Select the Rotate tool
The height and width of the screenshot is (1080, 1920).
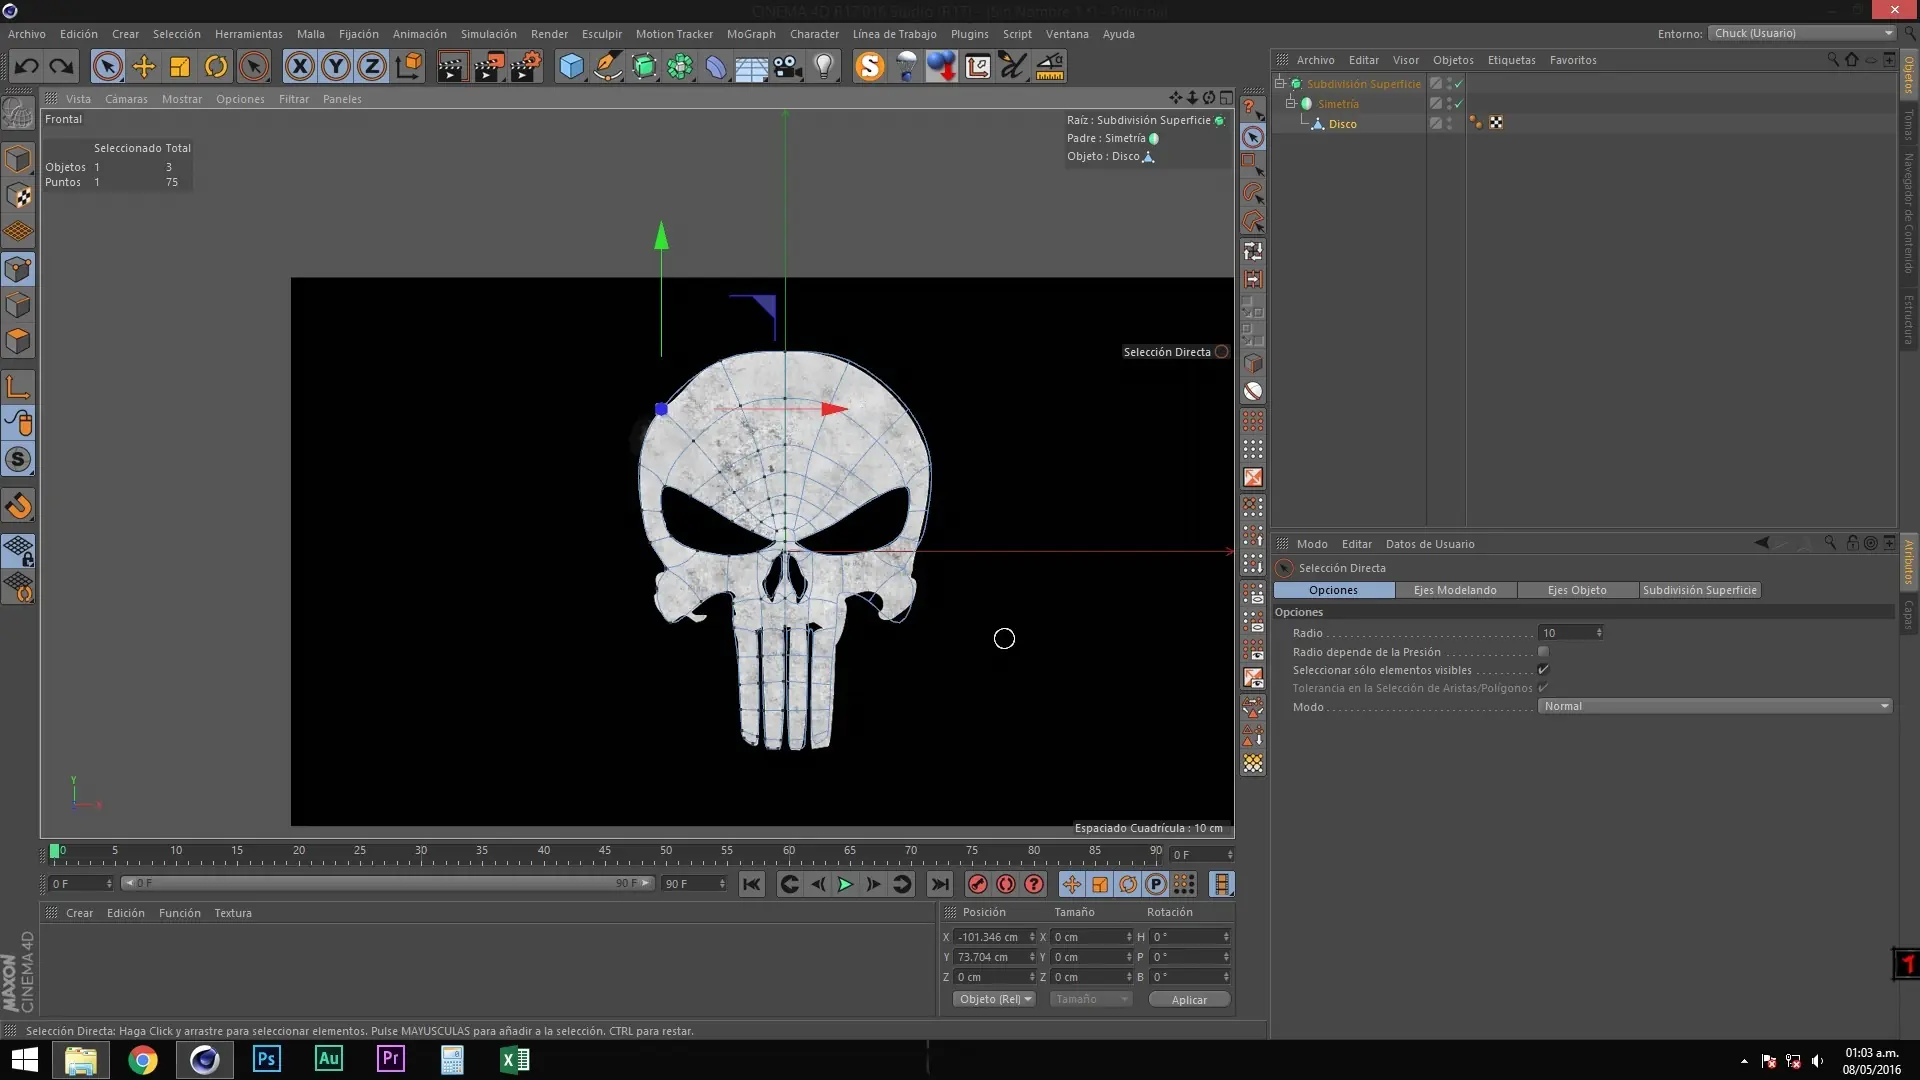(216, 67)
